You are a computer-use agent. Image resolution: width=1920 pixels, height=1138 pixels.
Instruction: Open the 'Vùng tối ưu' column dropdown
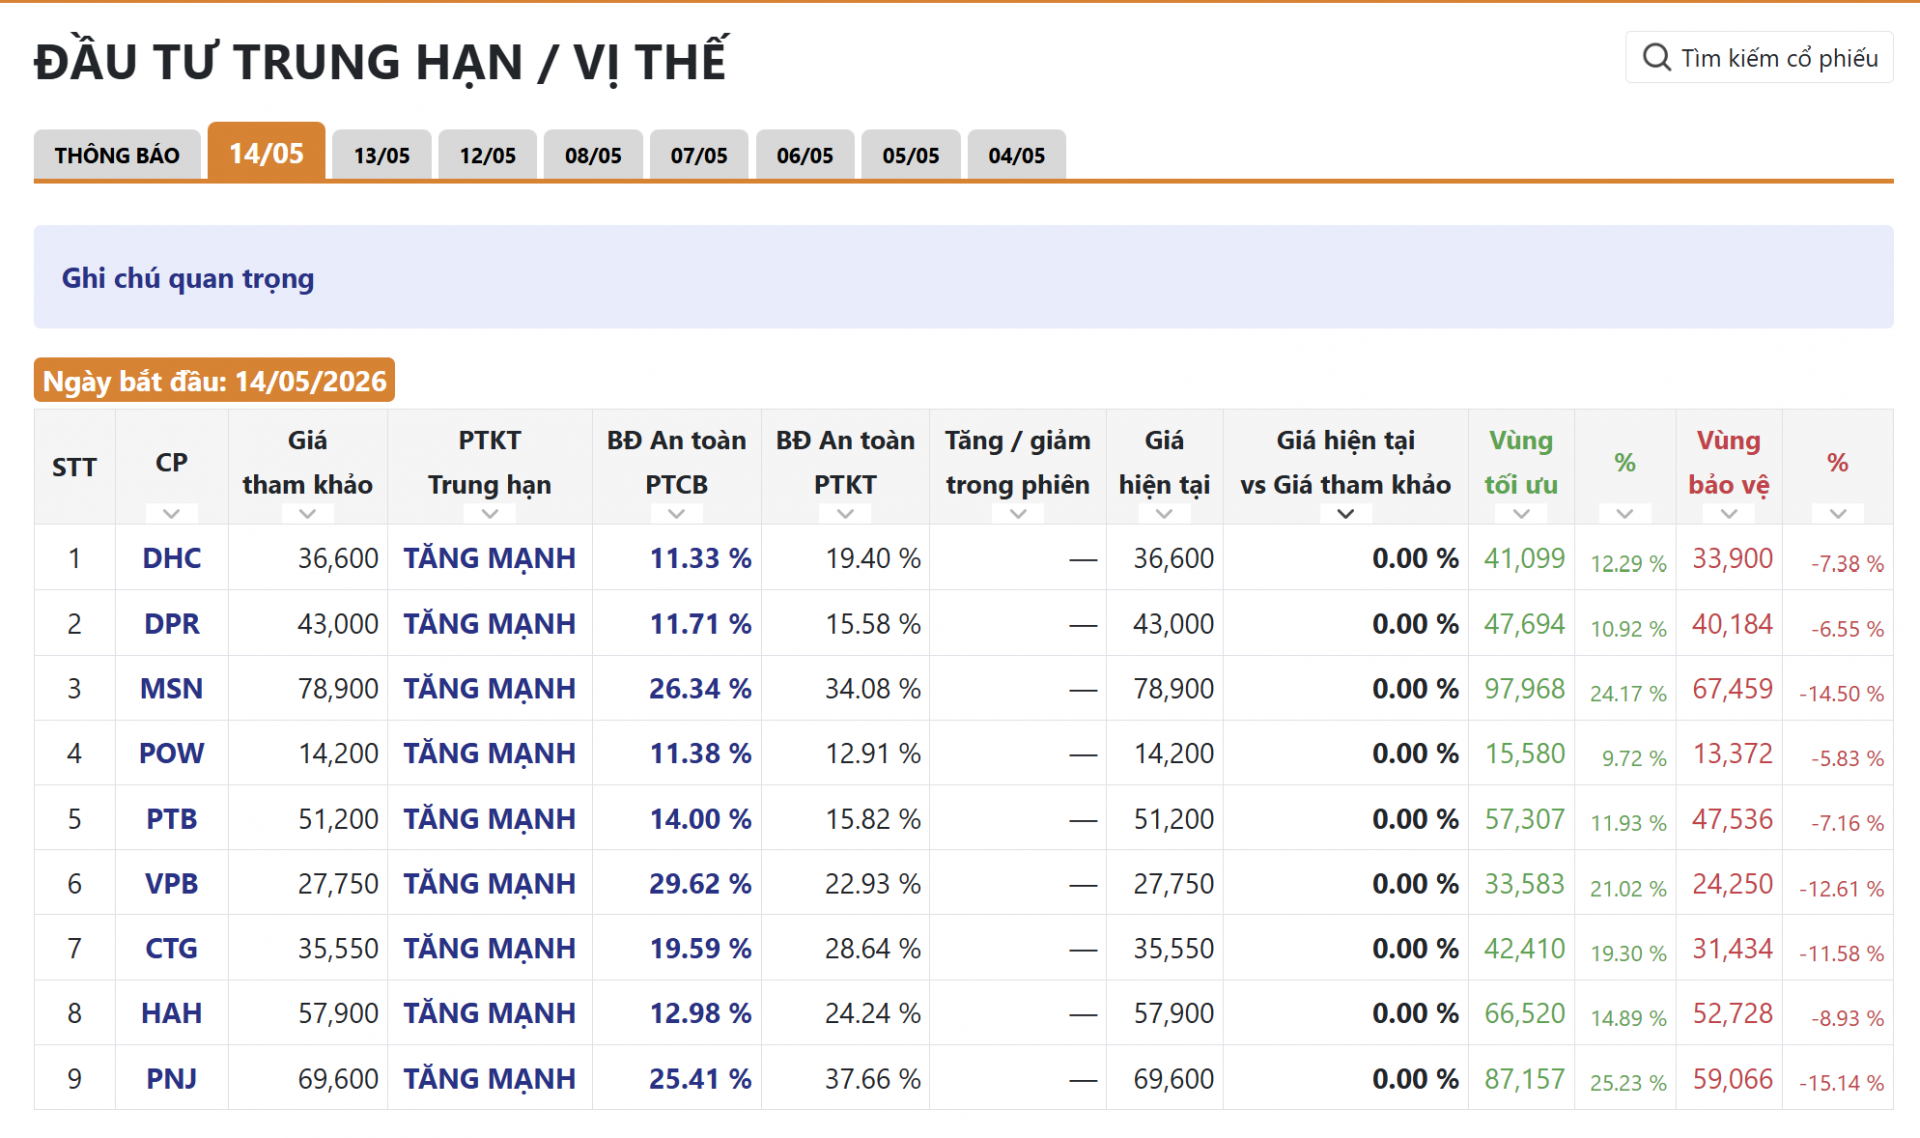[1521, 514]
